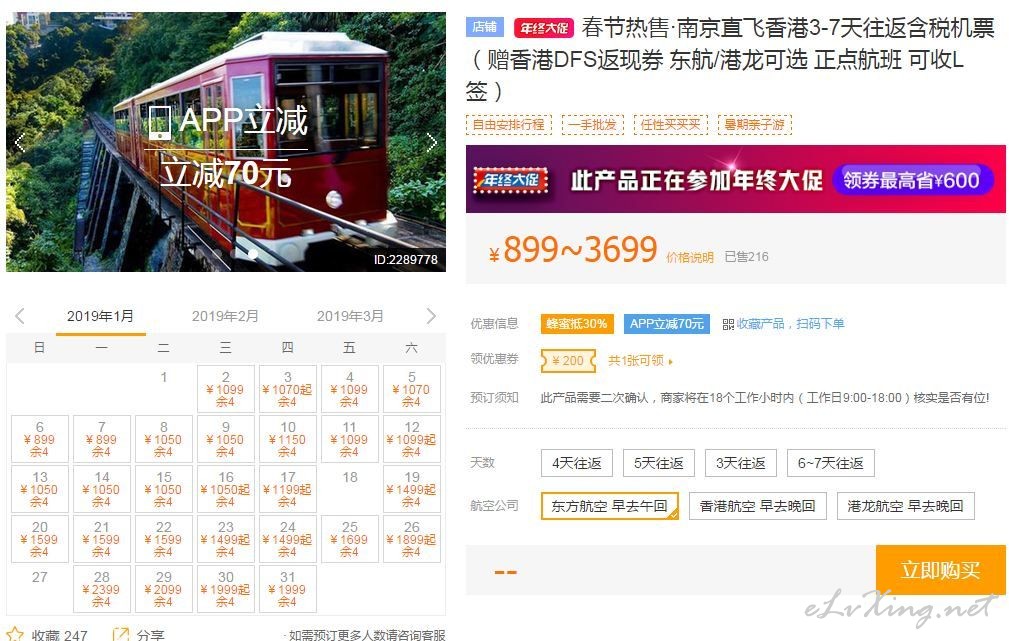Select the 4天往返 duration option

(577, 463)
